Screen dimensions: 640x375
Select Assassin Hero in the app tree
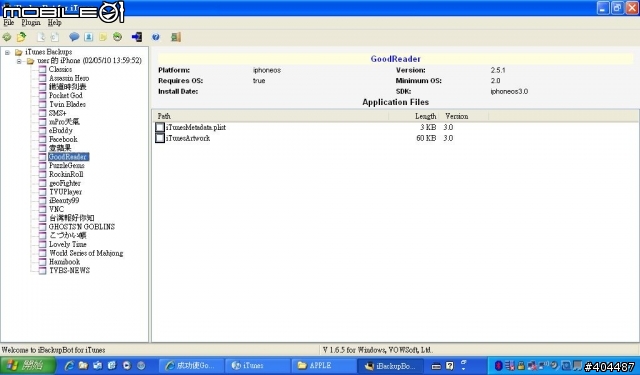pyautogui.click(x=69, y=78)
